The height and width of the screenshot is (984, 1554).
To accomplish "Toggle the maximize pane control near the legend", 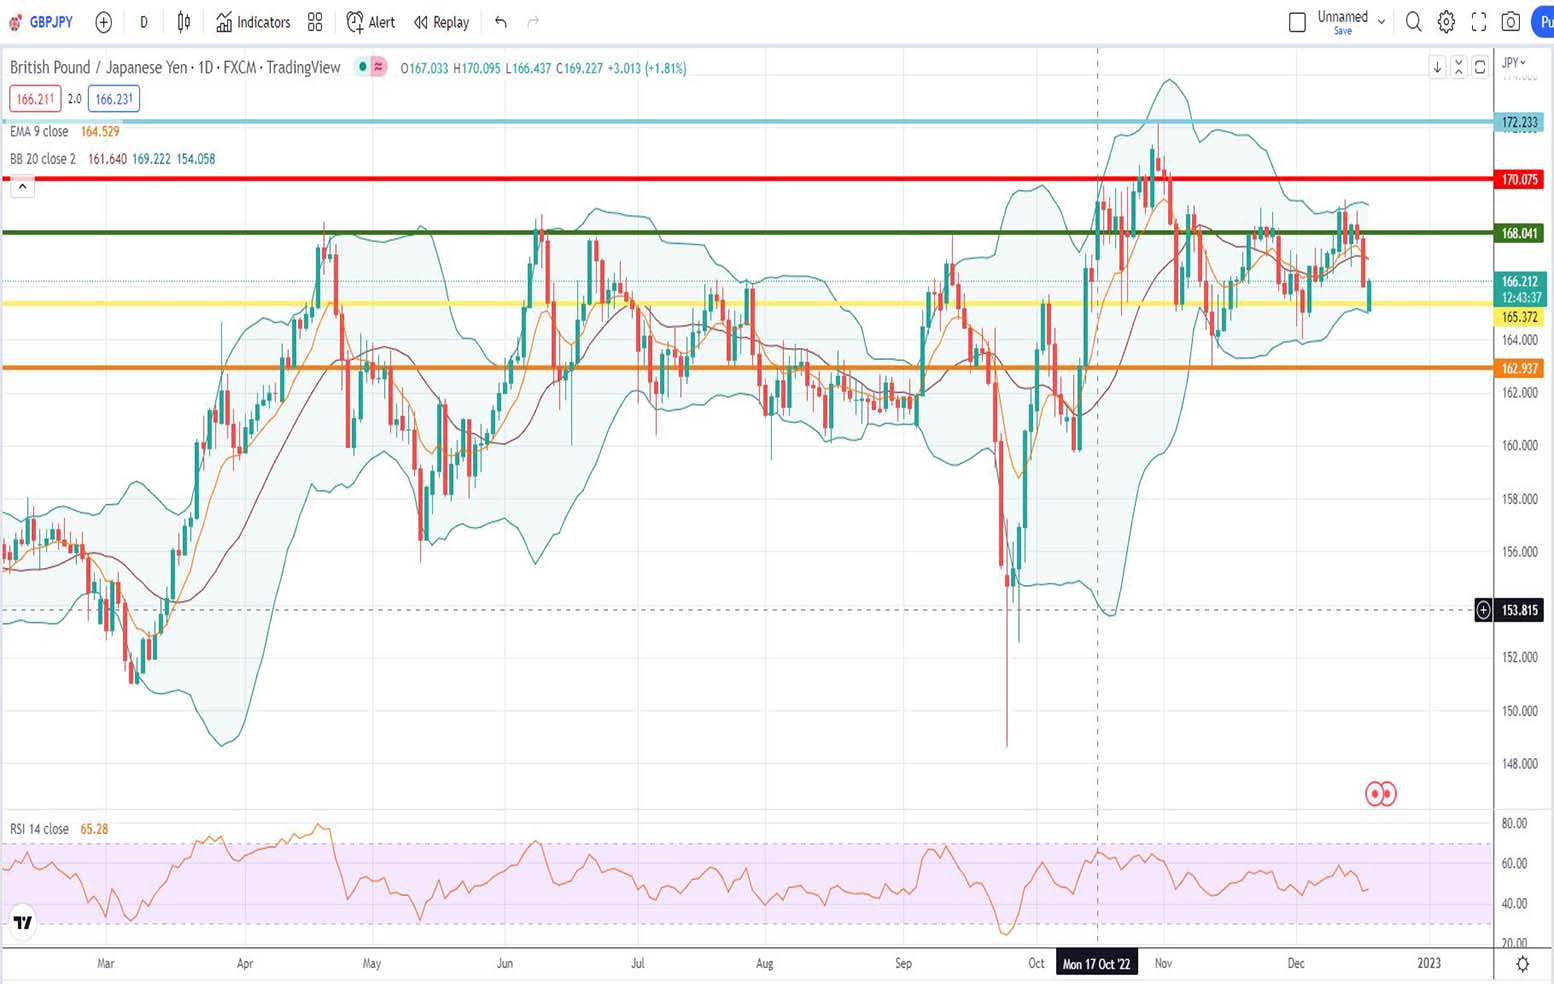I will point(1481,67).
